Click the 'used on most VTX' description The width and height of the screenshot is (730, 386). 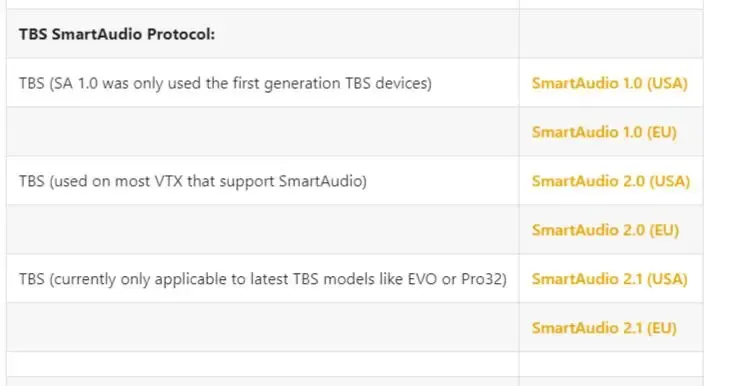tap(193, 181)
